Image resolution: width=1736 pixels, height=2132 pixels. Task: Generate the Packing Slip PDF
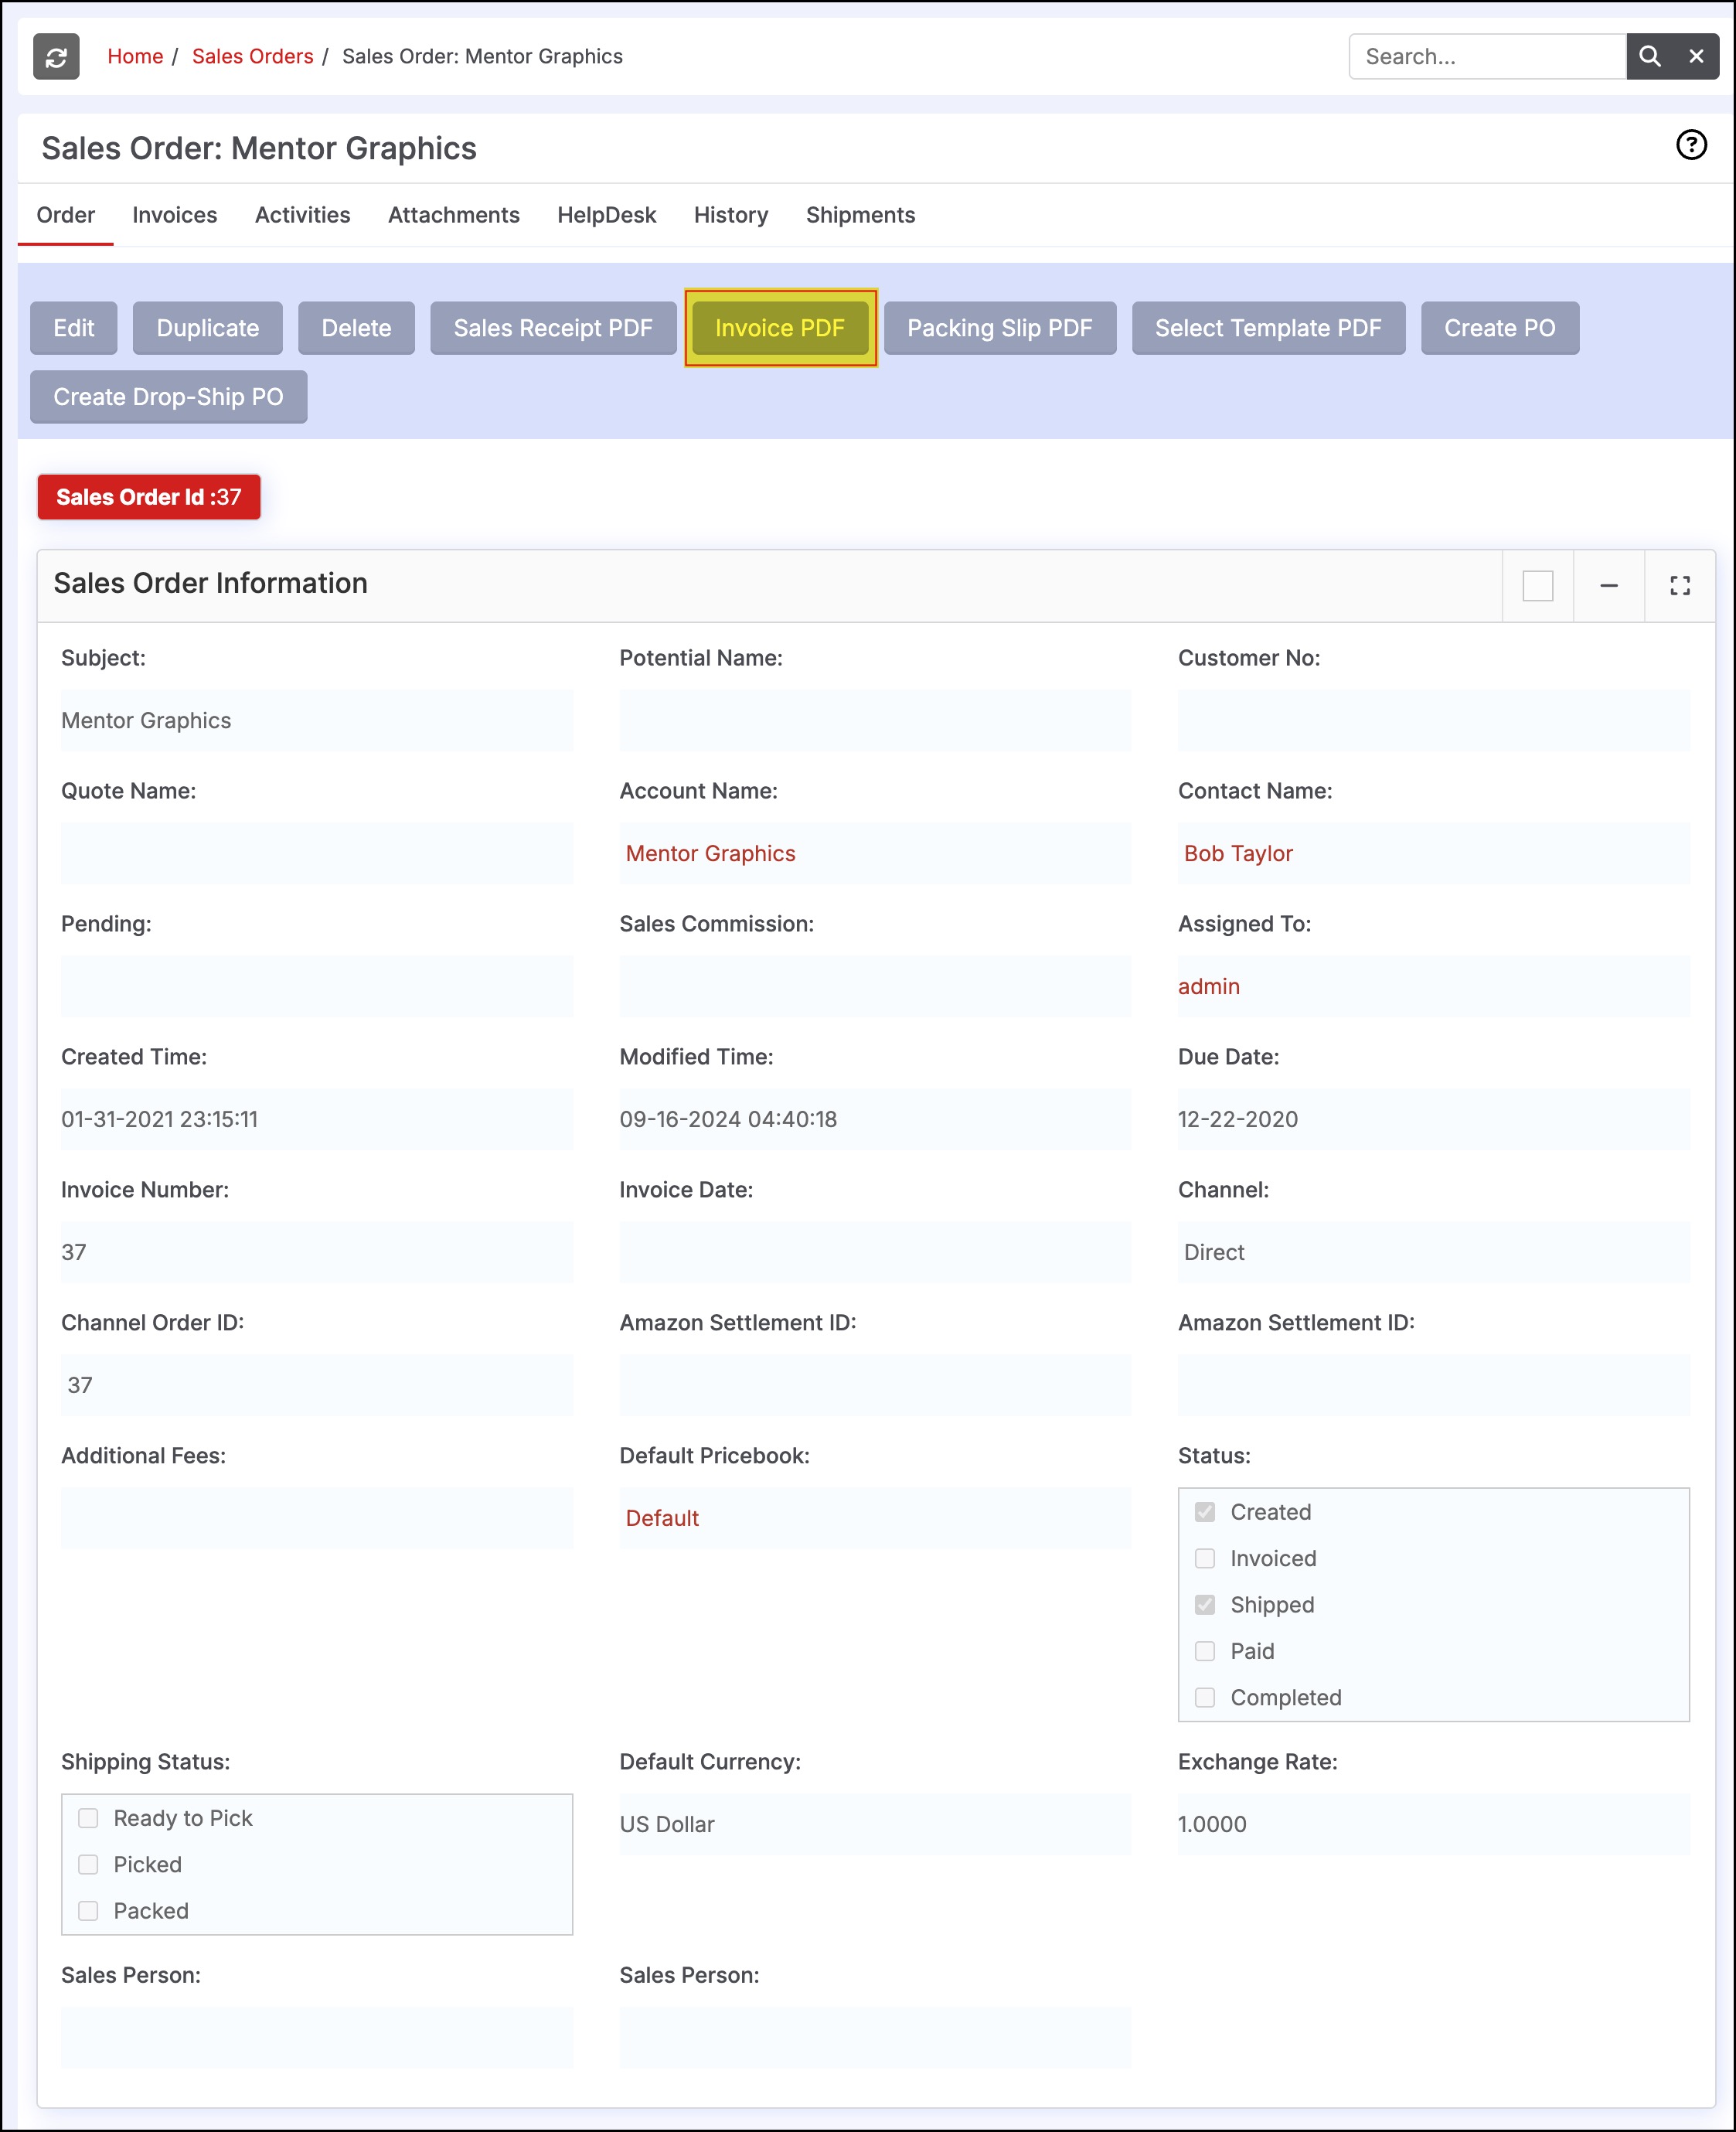[x=1000, y=328]
